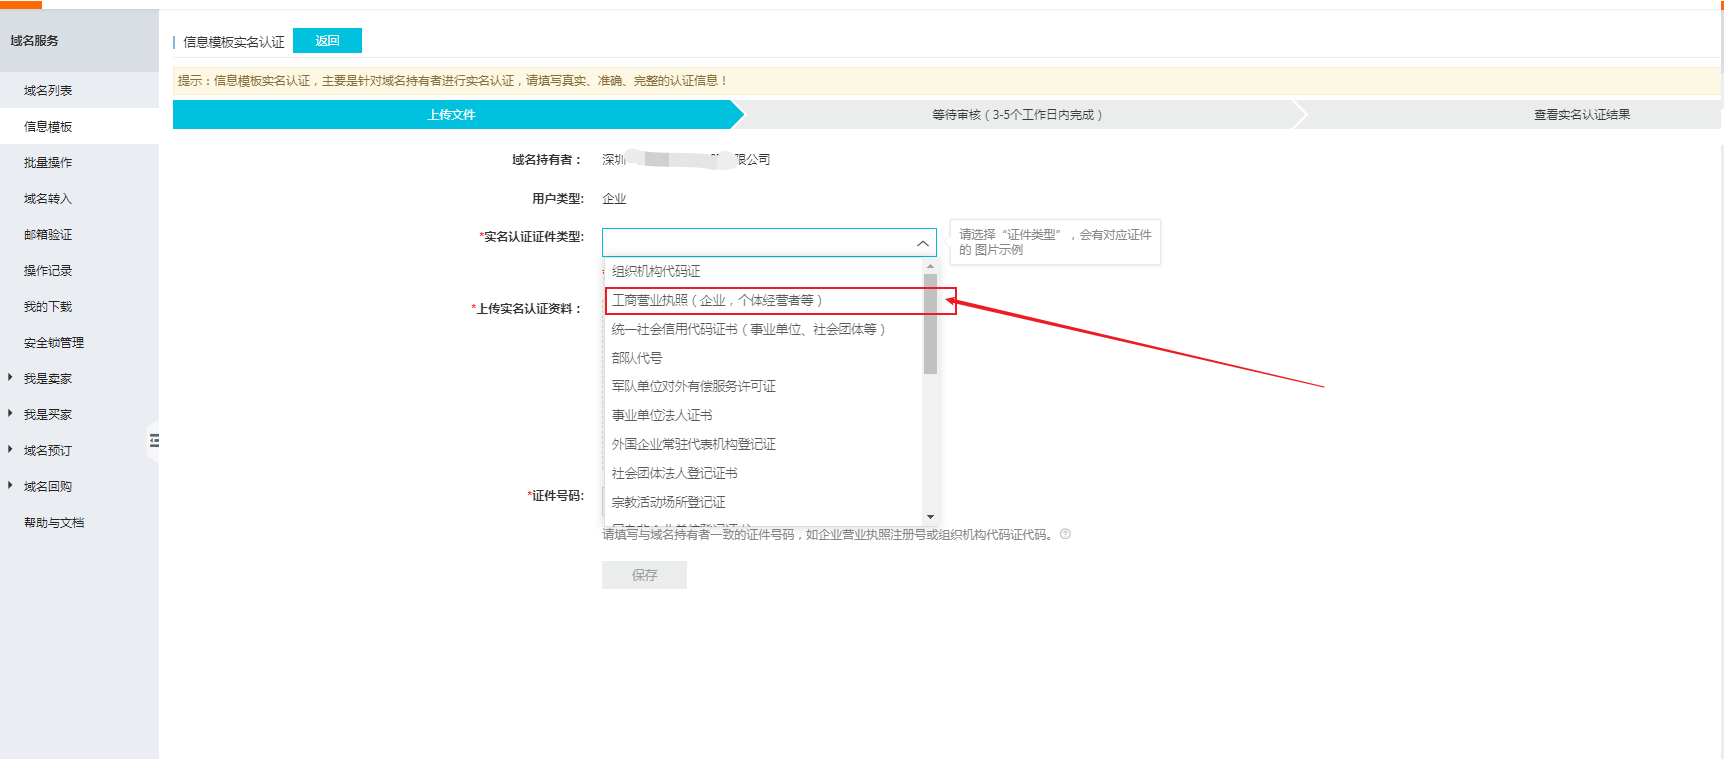Open 安全锁管理 in sidebar

54,342
